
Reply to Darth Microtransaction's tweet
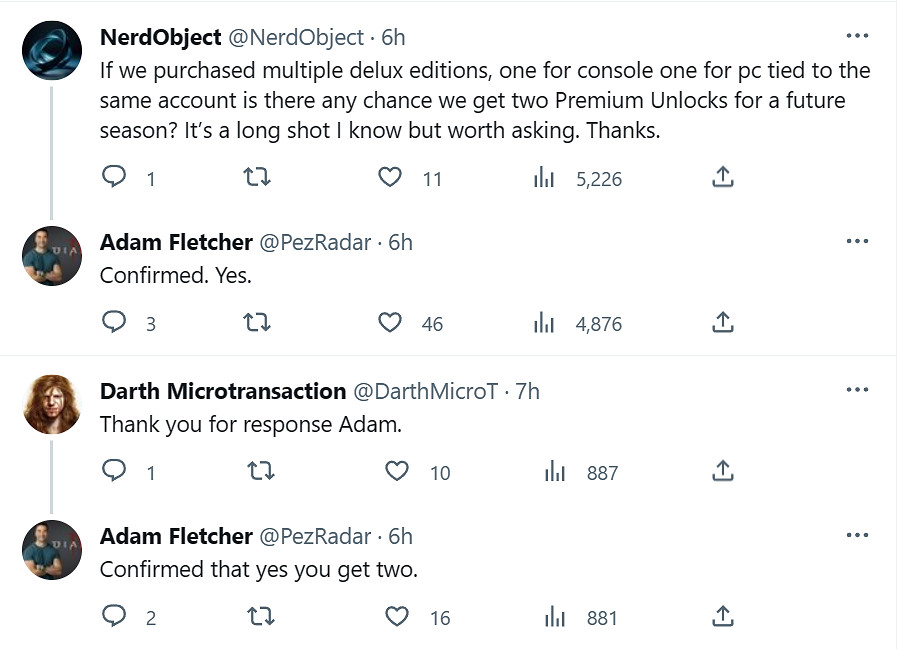tap(116, 472)
